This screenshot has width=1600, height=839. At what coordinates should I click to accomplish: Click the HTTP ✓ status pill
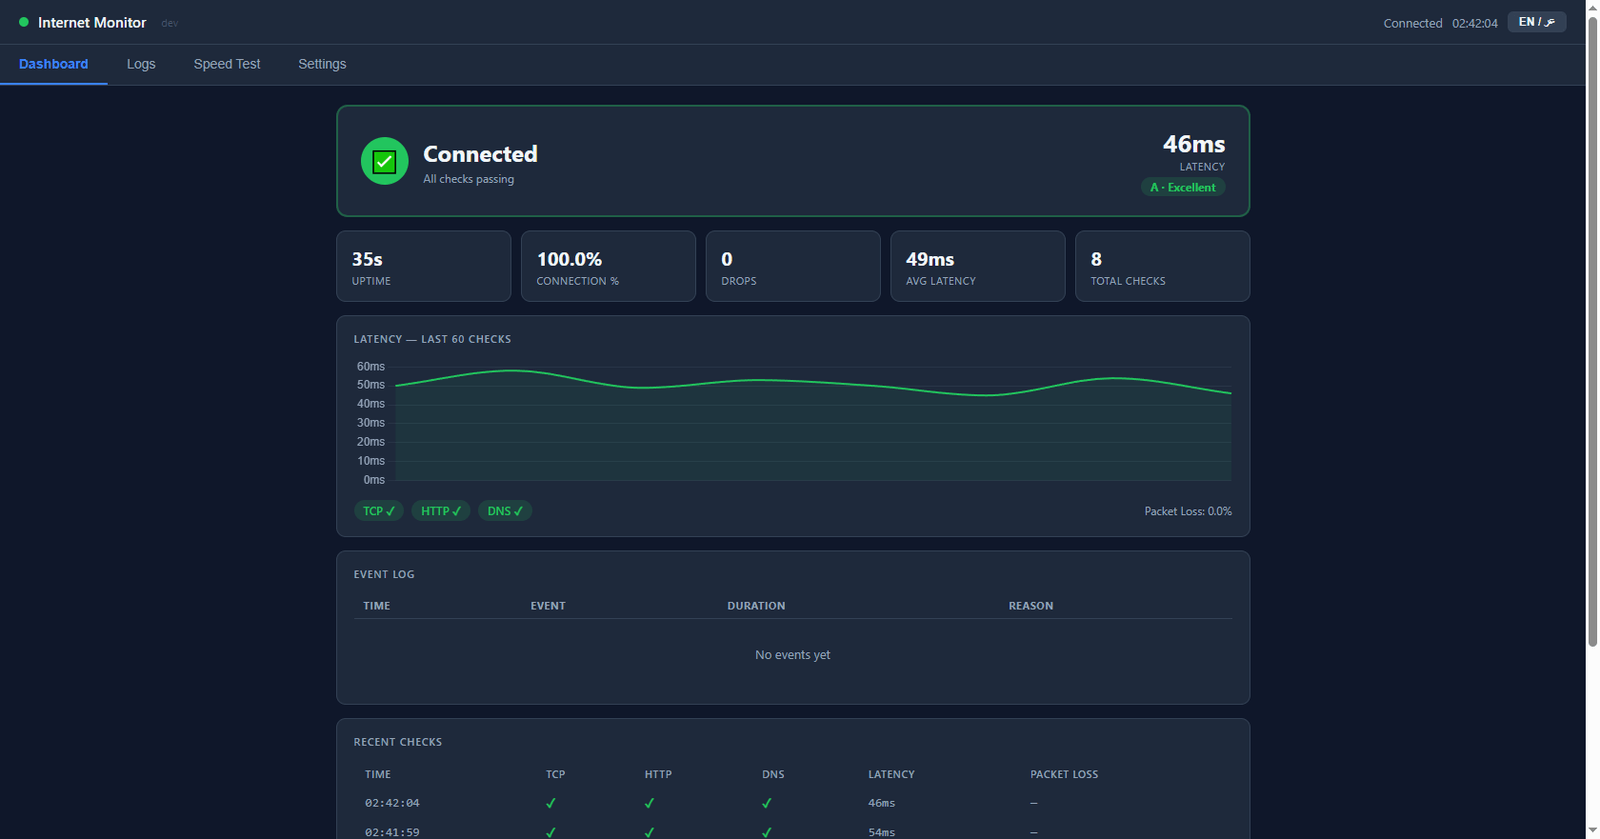coord(441,511)
